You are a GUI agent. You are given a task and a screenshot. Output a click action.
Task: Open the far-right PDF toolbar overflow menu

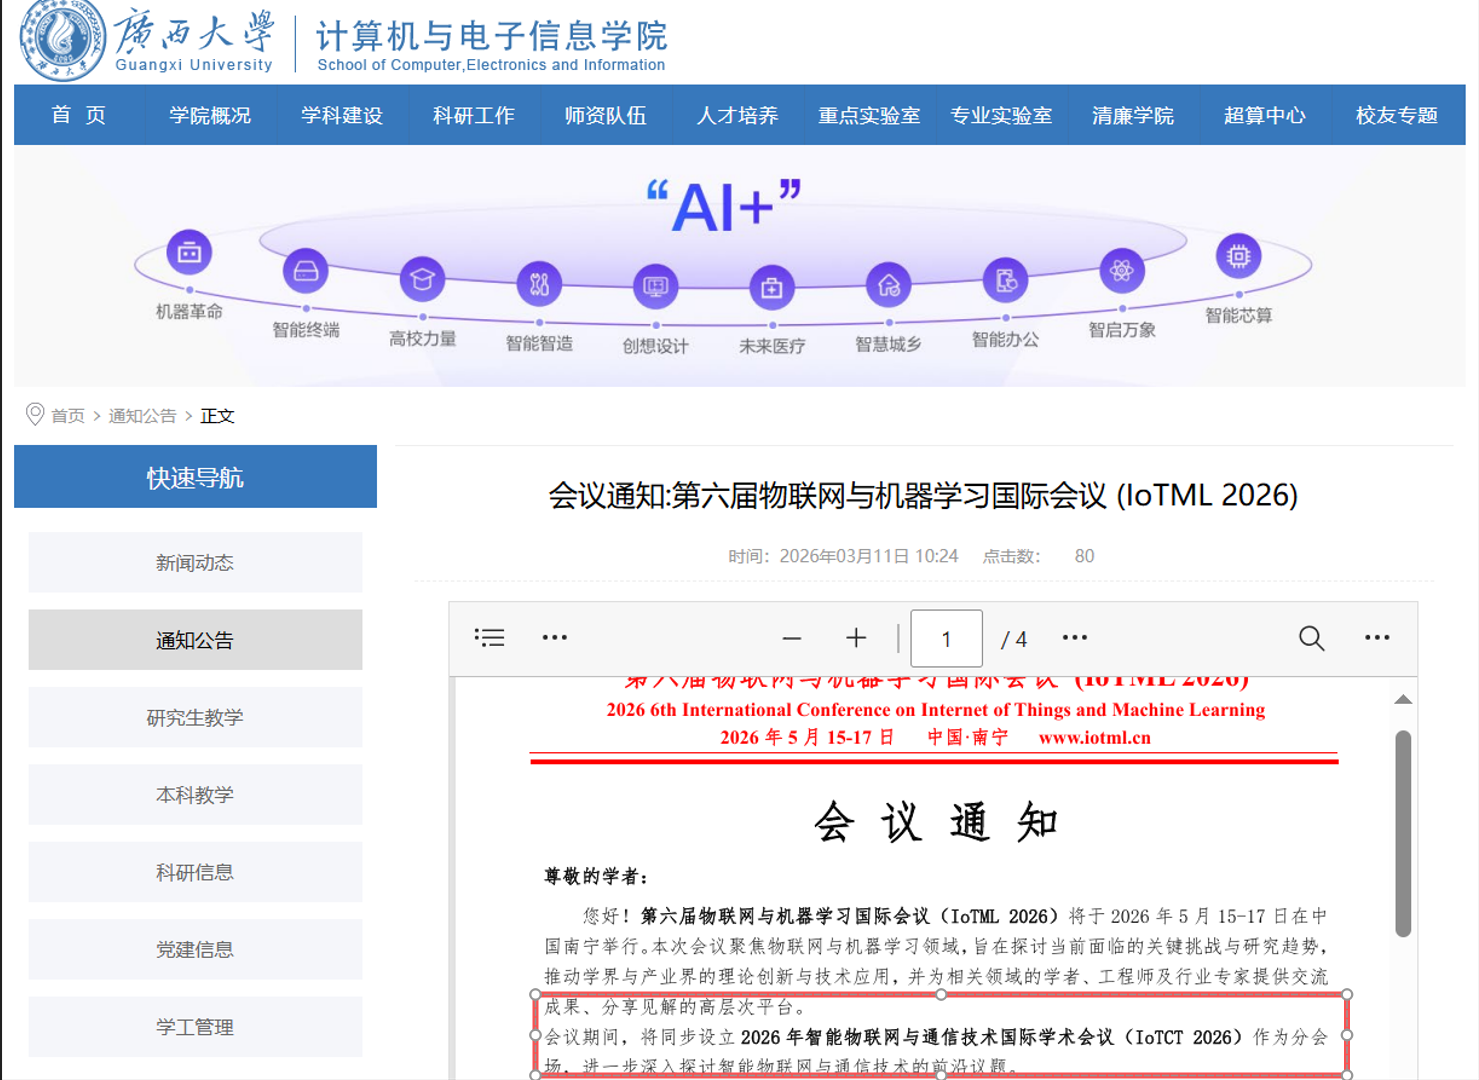coord(1377,638)
